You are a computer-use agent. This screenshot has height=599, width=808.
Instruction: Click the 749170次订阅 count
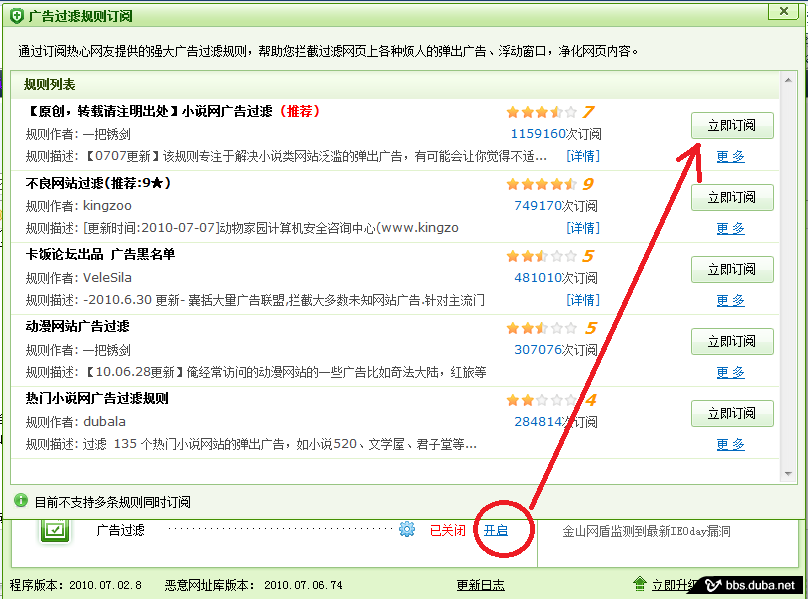coord(556,206)
